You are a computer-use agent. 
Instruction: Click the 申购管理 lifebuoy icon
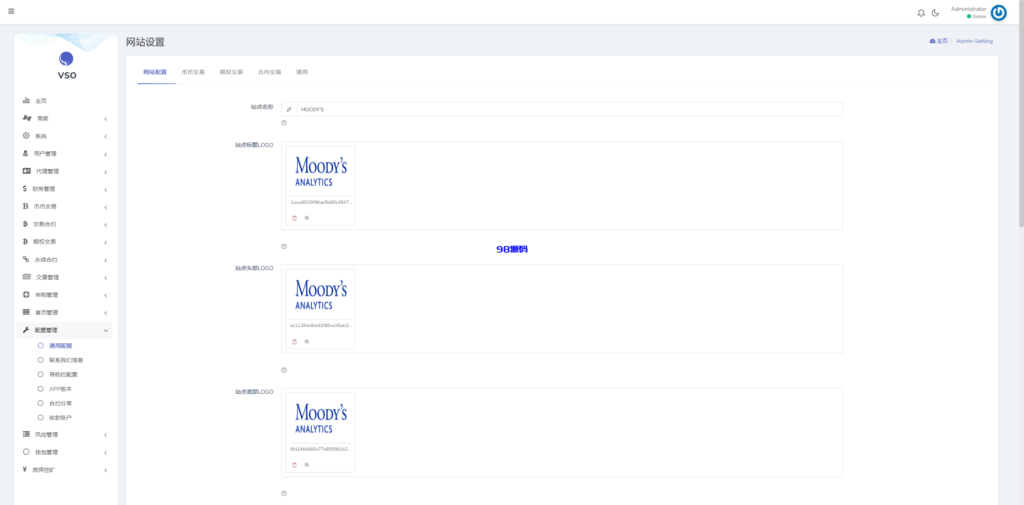coord(26,295)
